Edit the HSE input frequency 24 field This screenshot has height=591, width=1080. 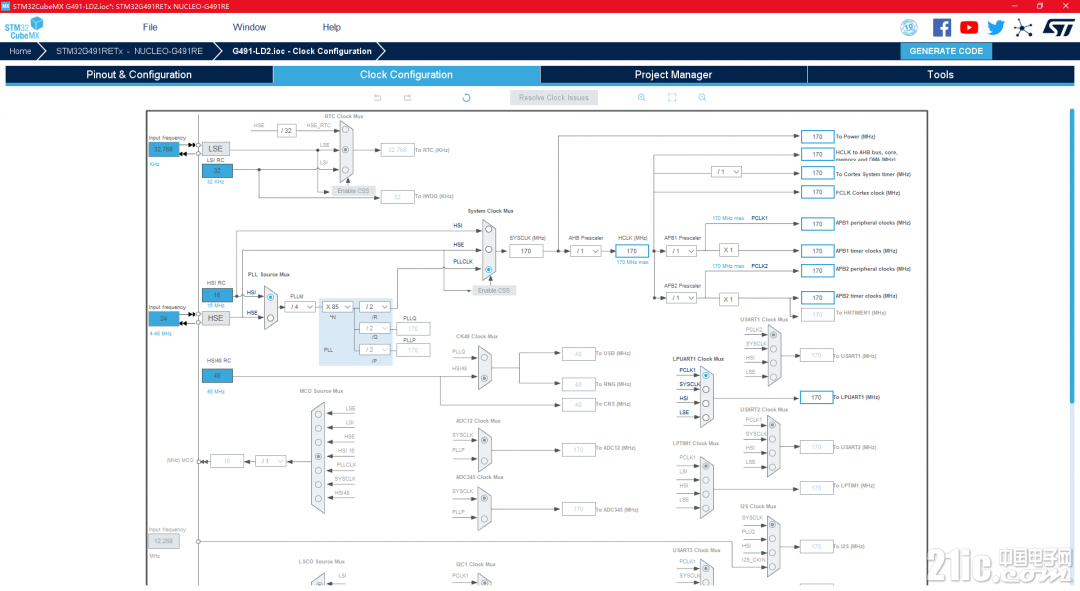[164, 318]
